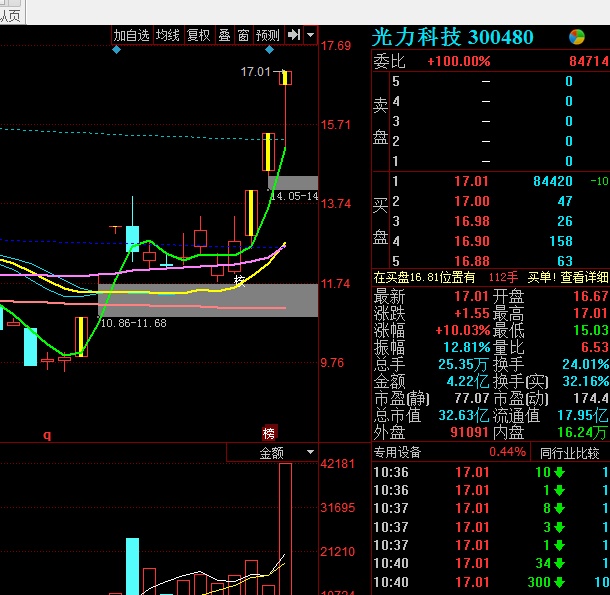Click the stock name 光力科技 300480
Viewport: 610px width, 595px height.
[x=452, y=37]
